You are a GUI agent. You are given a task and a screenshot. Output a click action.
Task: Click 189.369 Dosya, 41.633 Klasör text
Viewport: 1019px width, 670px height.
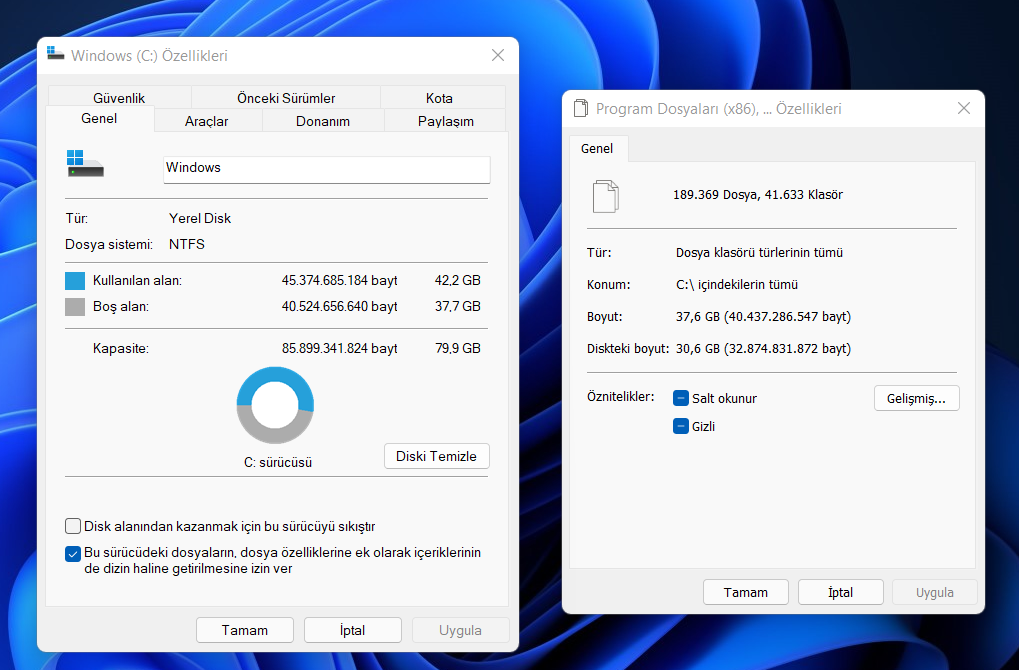(758, 194)
